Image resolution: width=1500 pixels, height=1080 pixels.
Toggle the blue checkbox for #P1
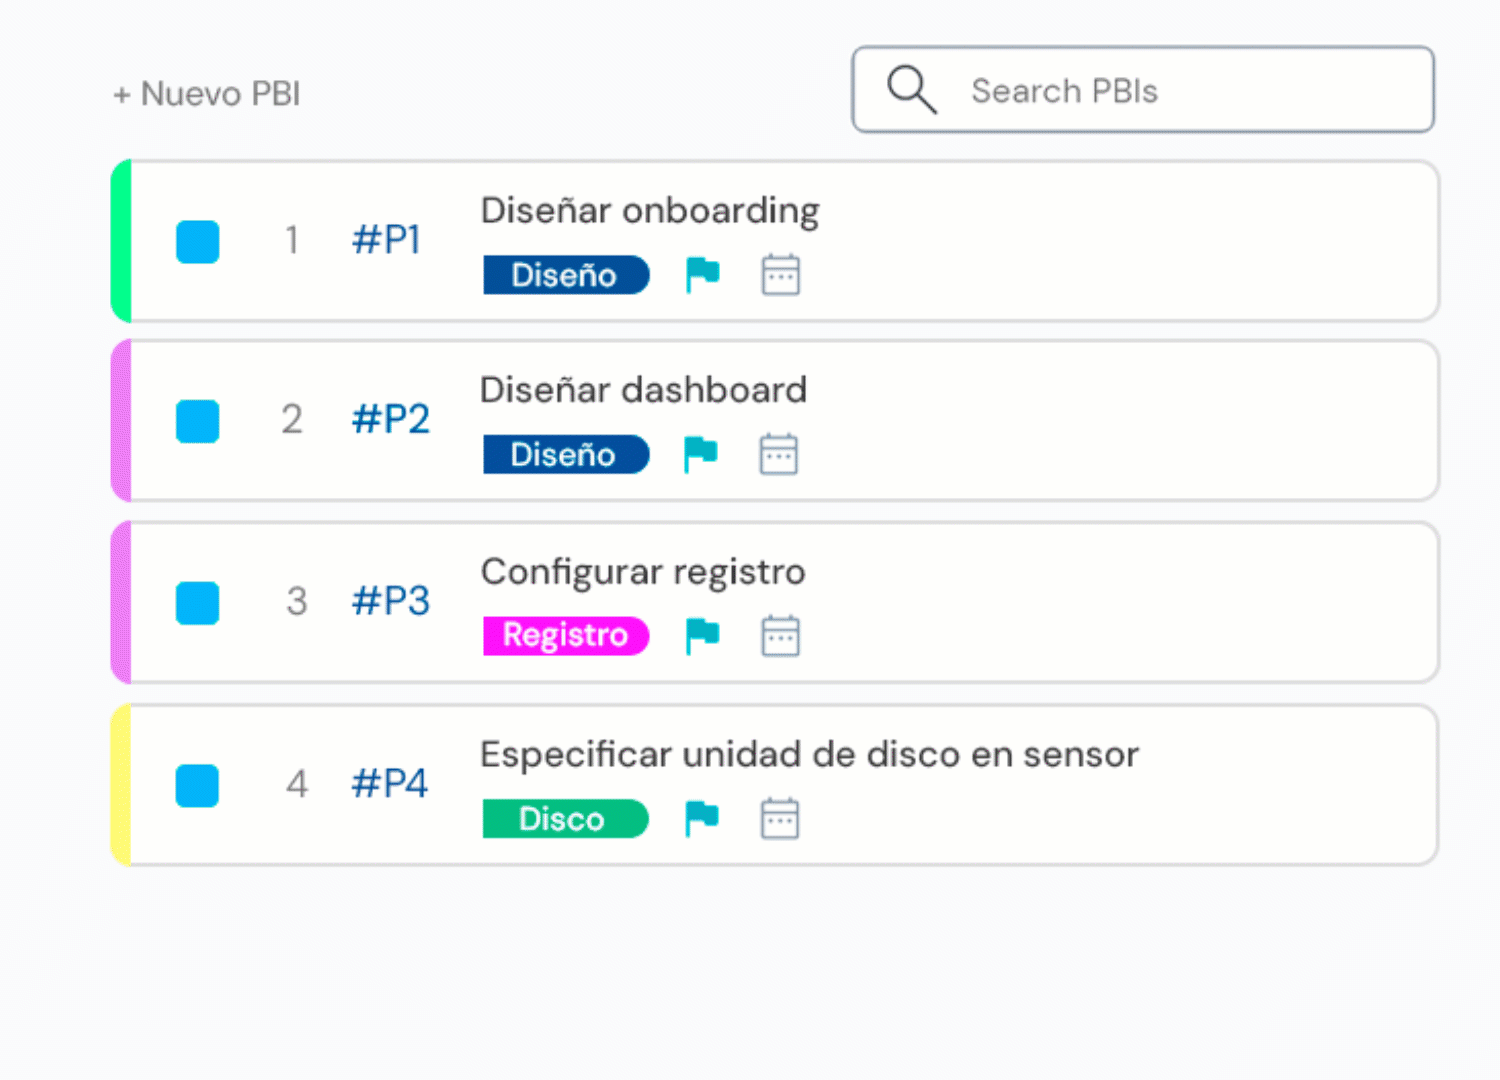[198, 242]
